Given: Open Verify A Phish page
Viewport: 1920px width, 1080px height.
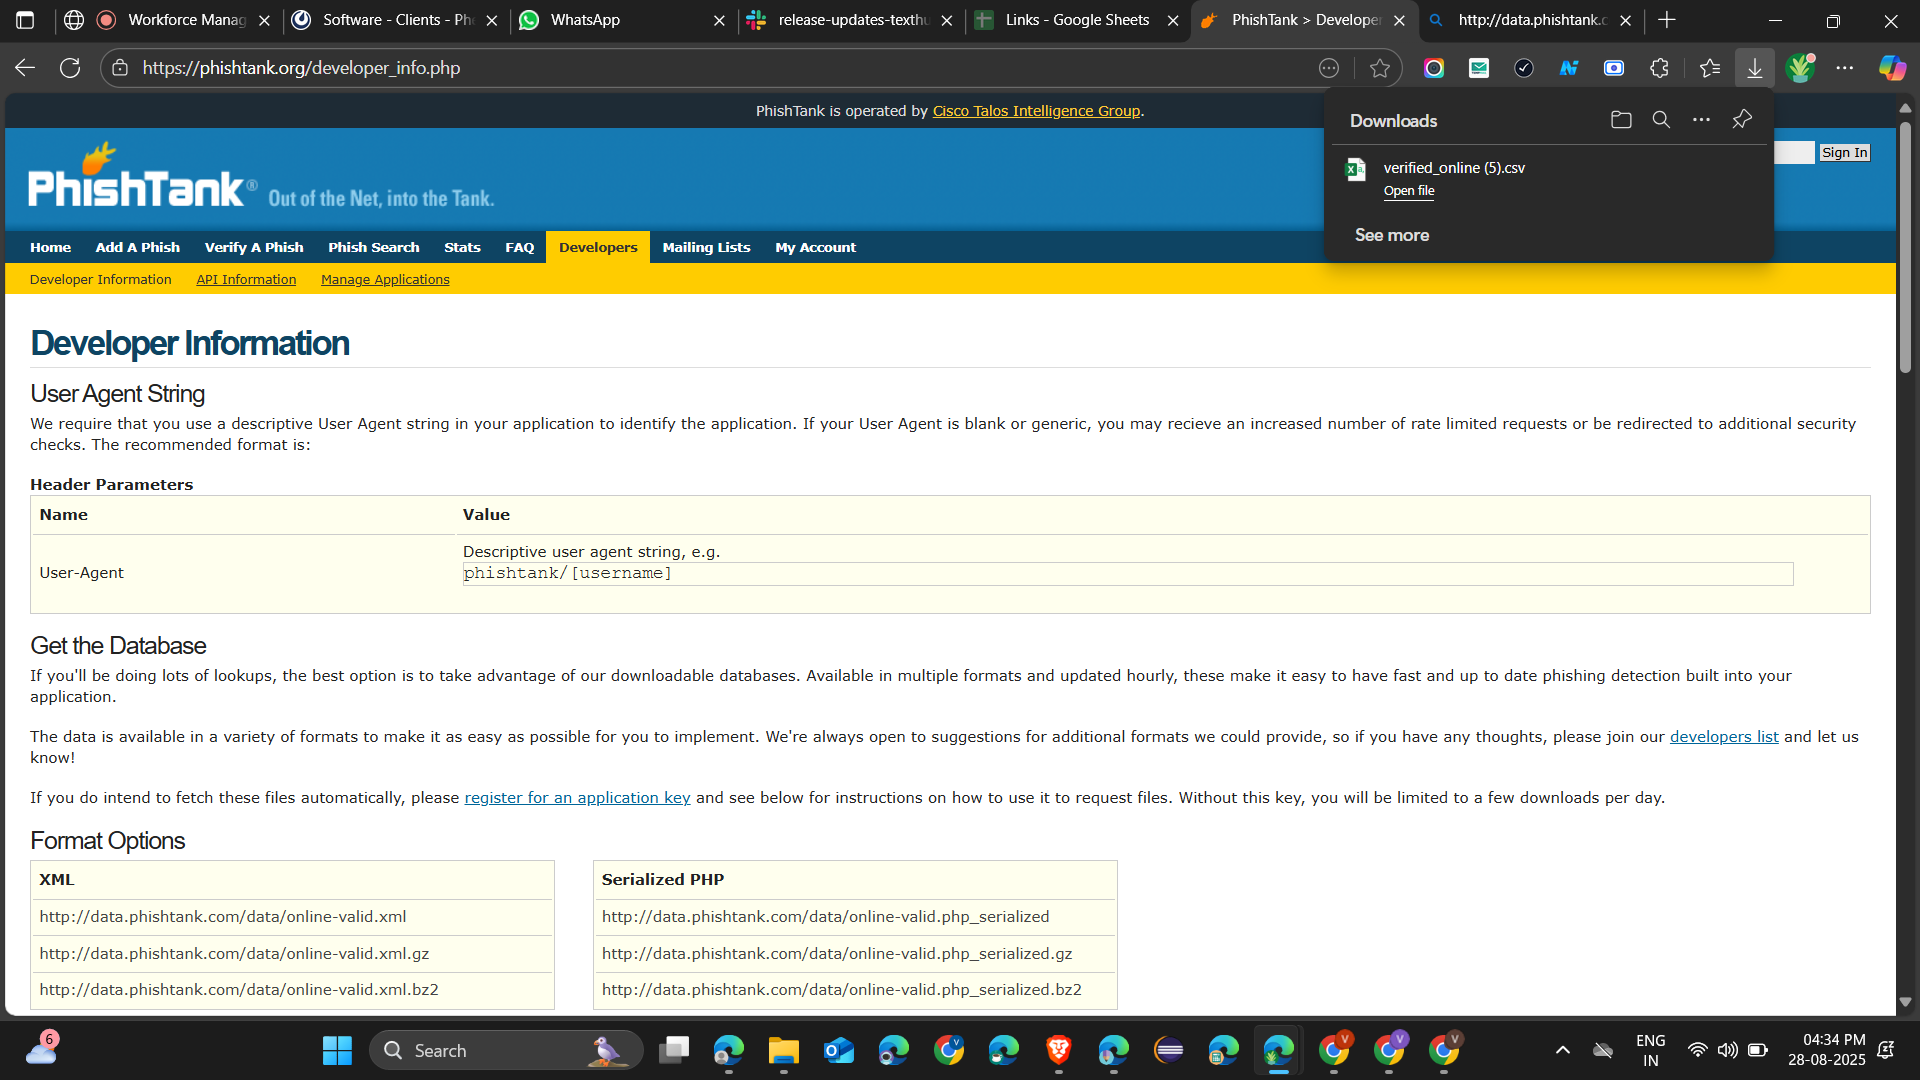Looking at the screenshot, I should 254,247.
